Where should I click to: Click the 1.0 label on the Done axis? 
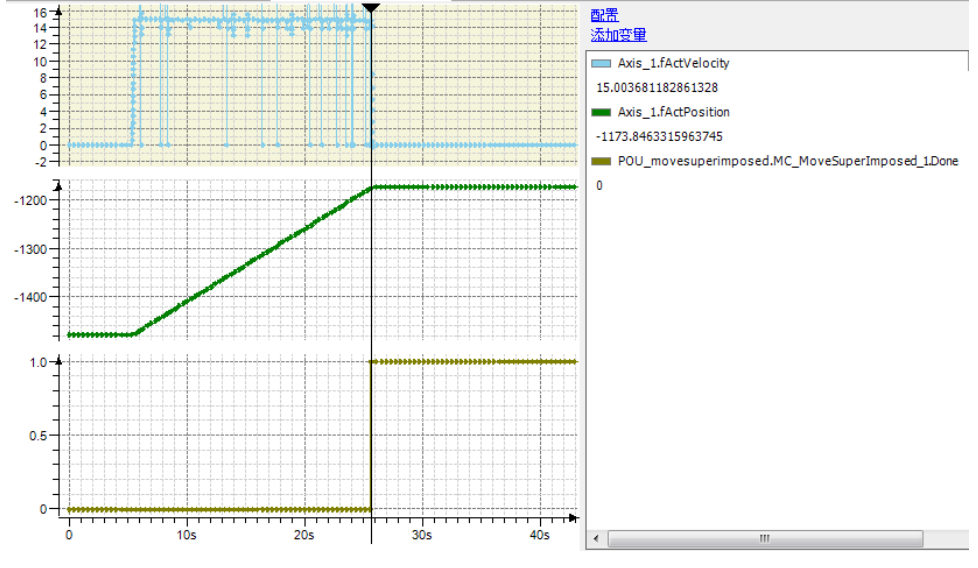coord(38,362)
